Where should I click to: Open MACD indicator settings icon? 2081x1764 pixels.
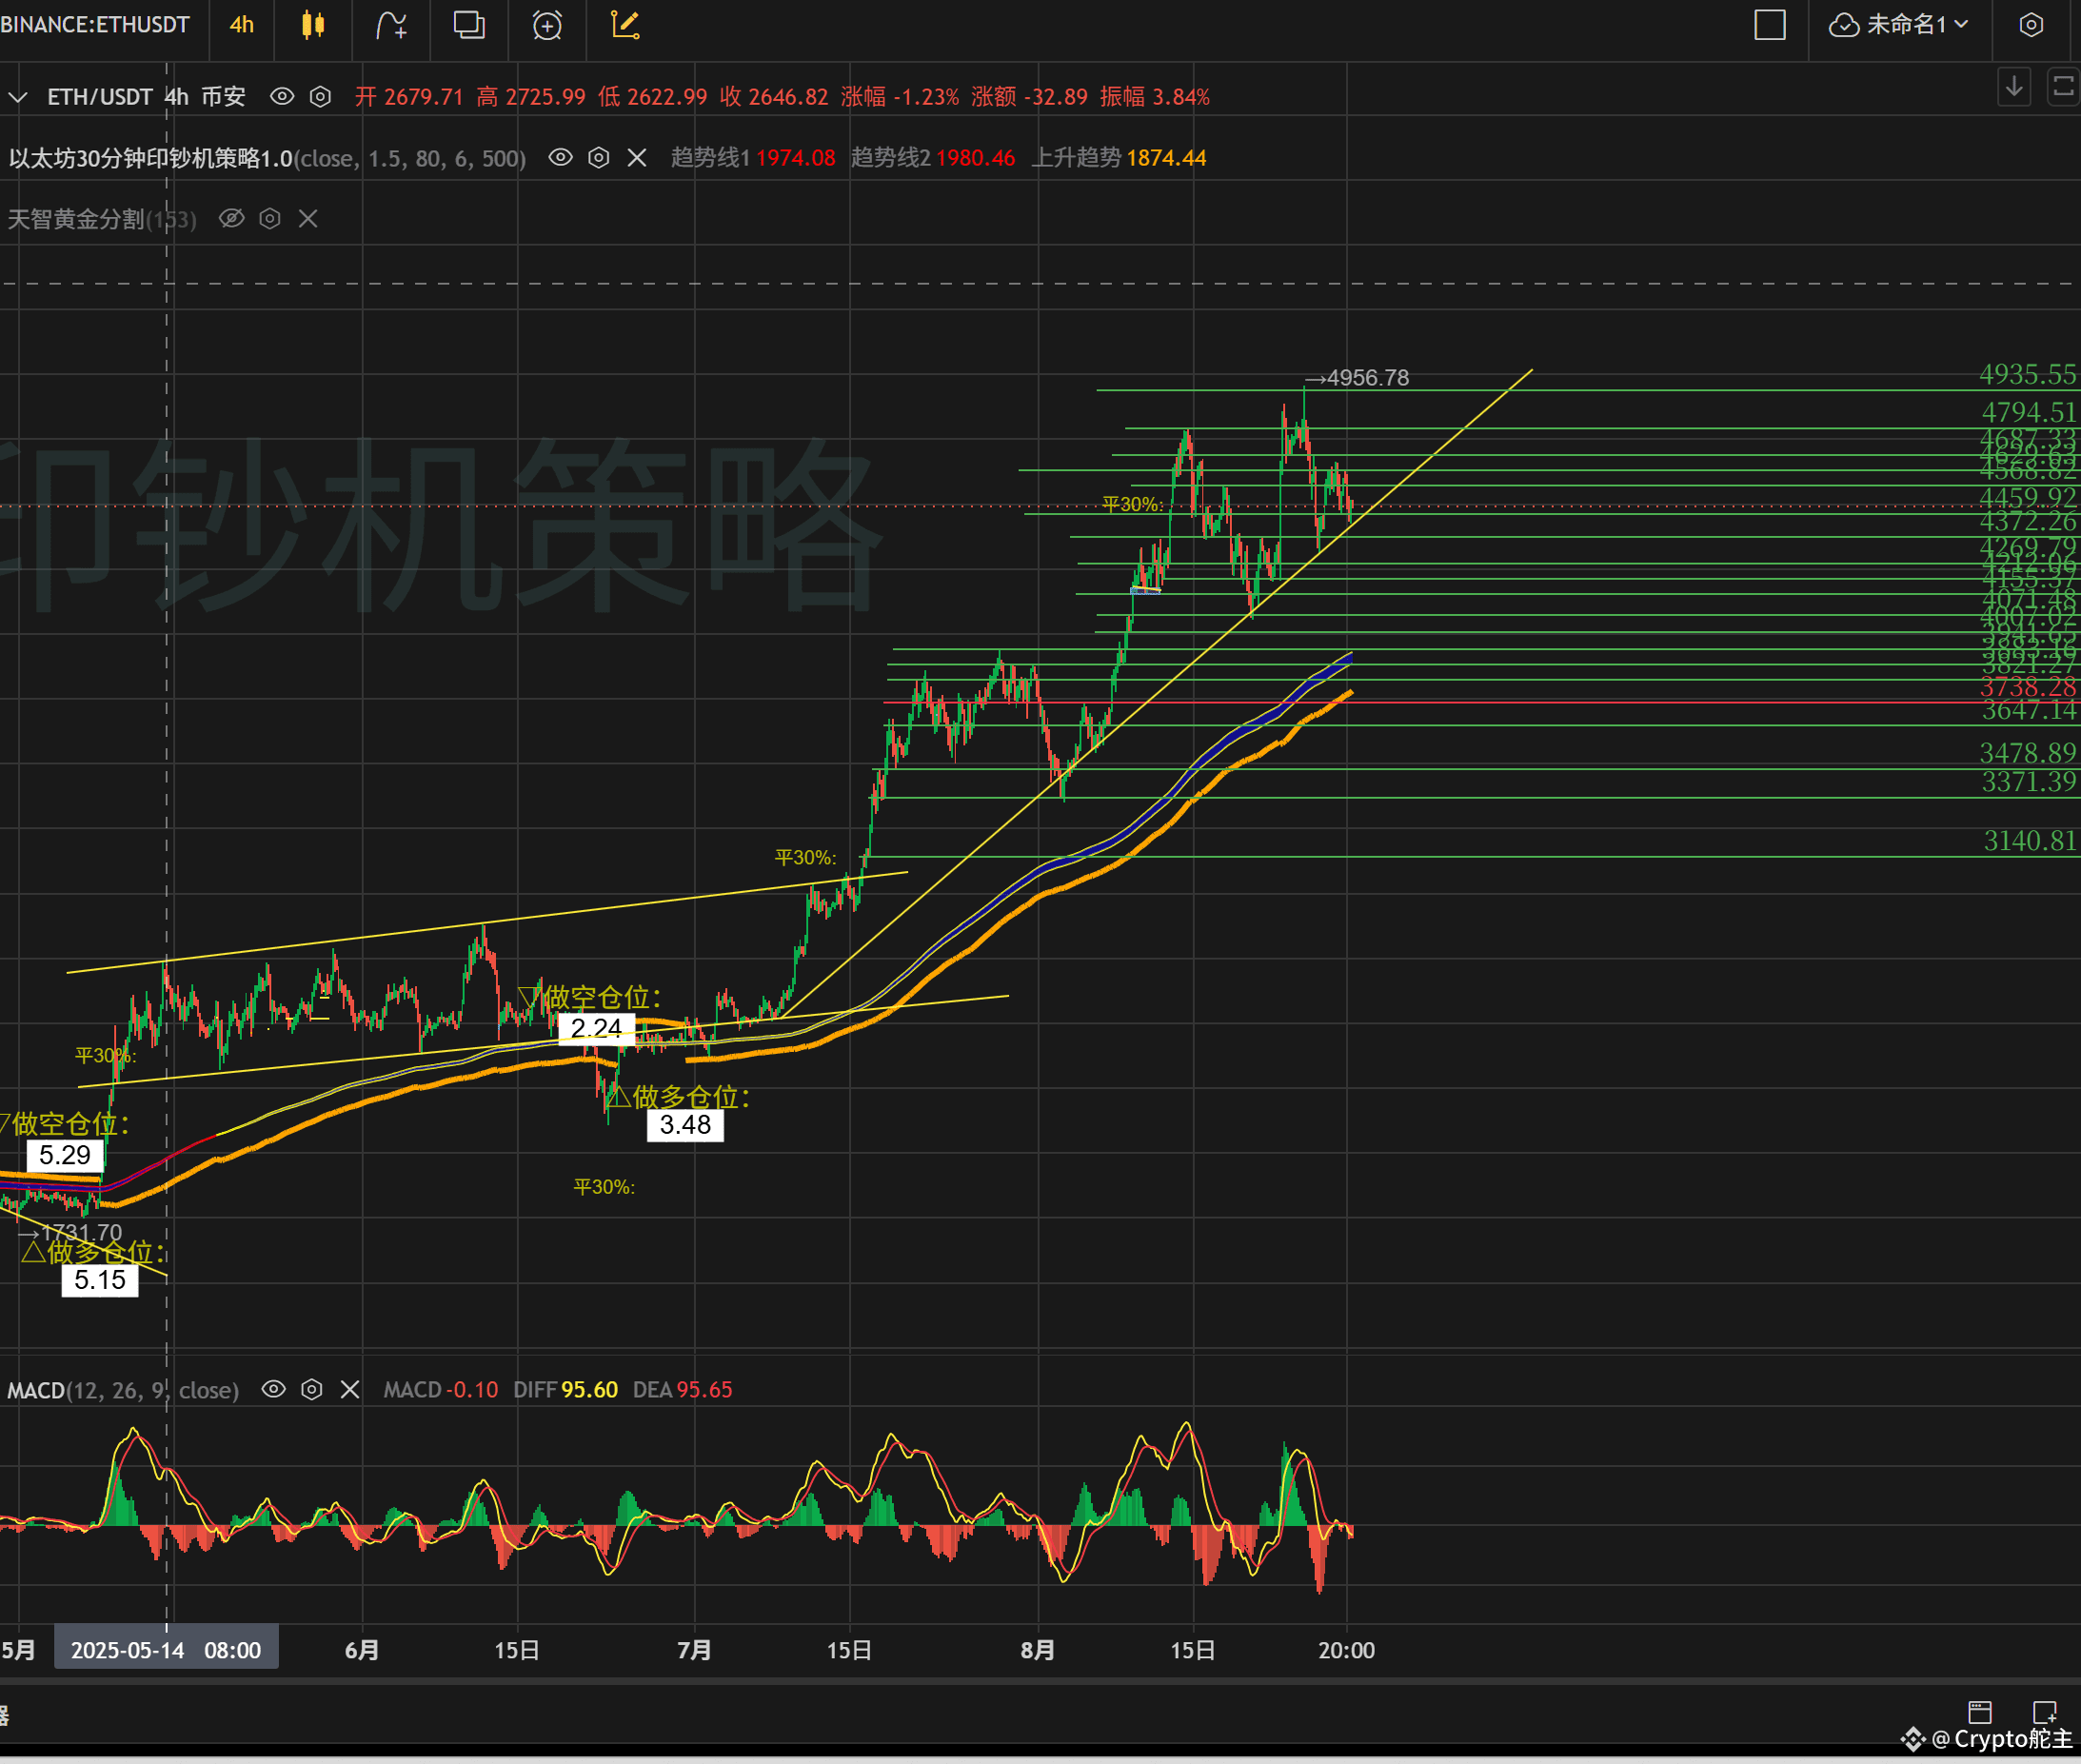[312, 1389]
